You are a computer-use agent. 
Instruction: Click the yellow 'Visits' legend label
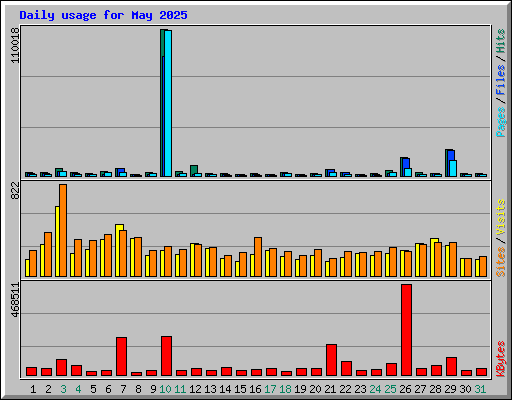click(500, 217)
